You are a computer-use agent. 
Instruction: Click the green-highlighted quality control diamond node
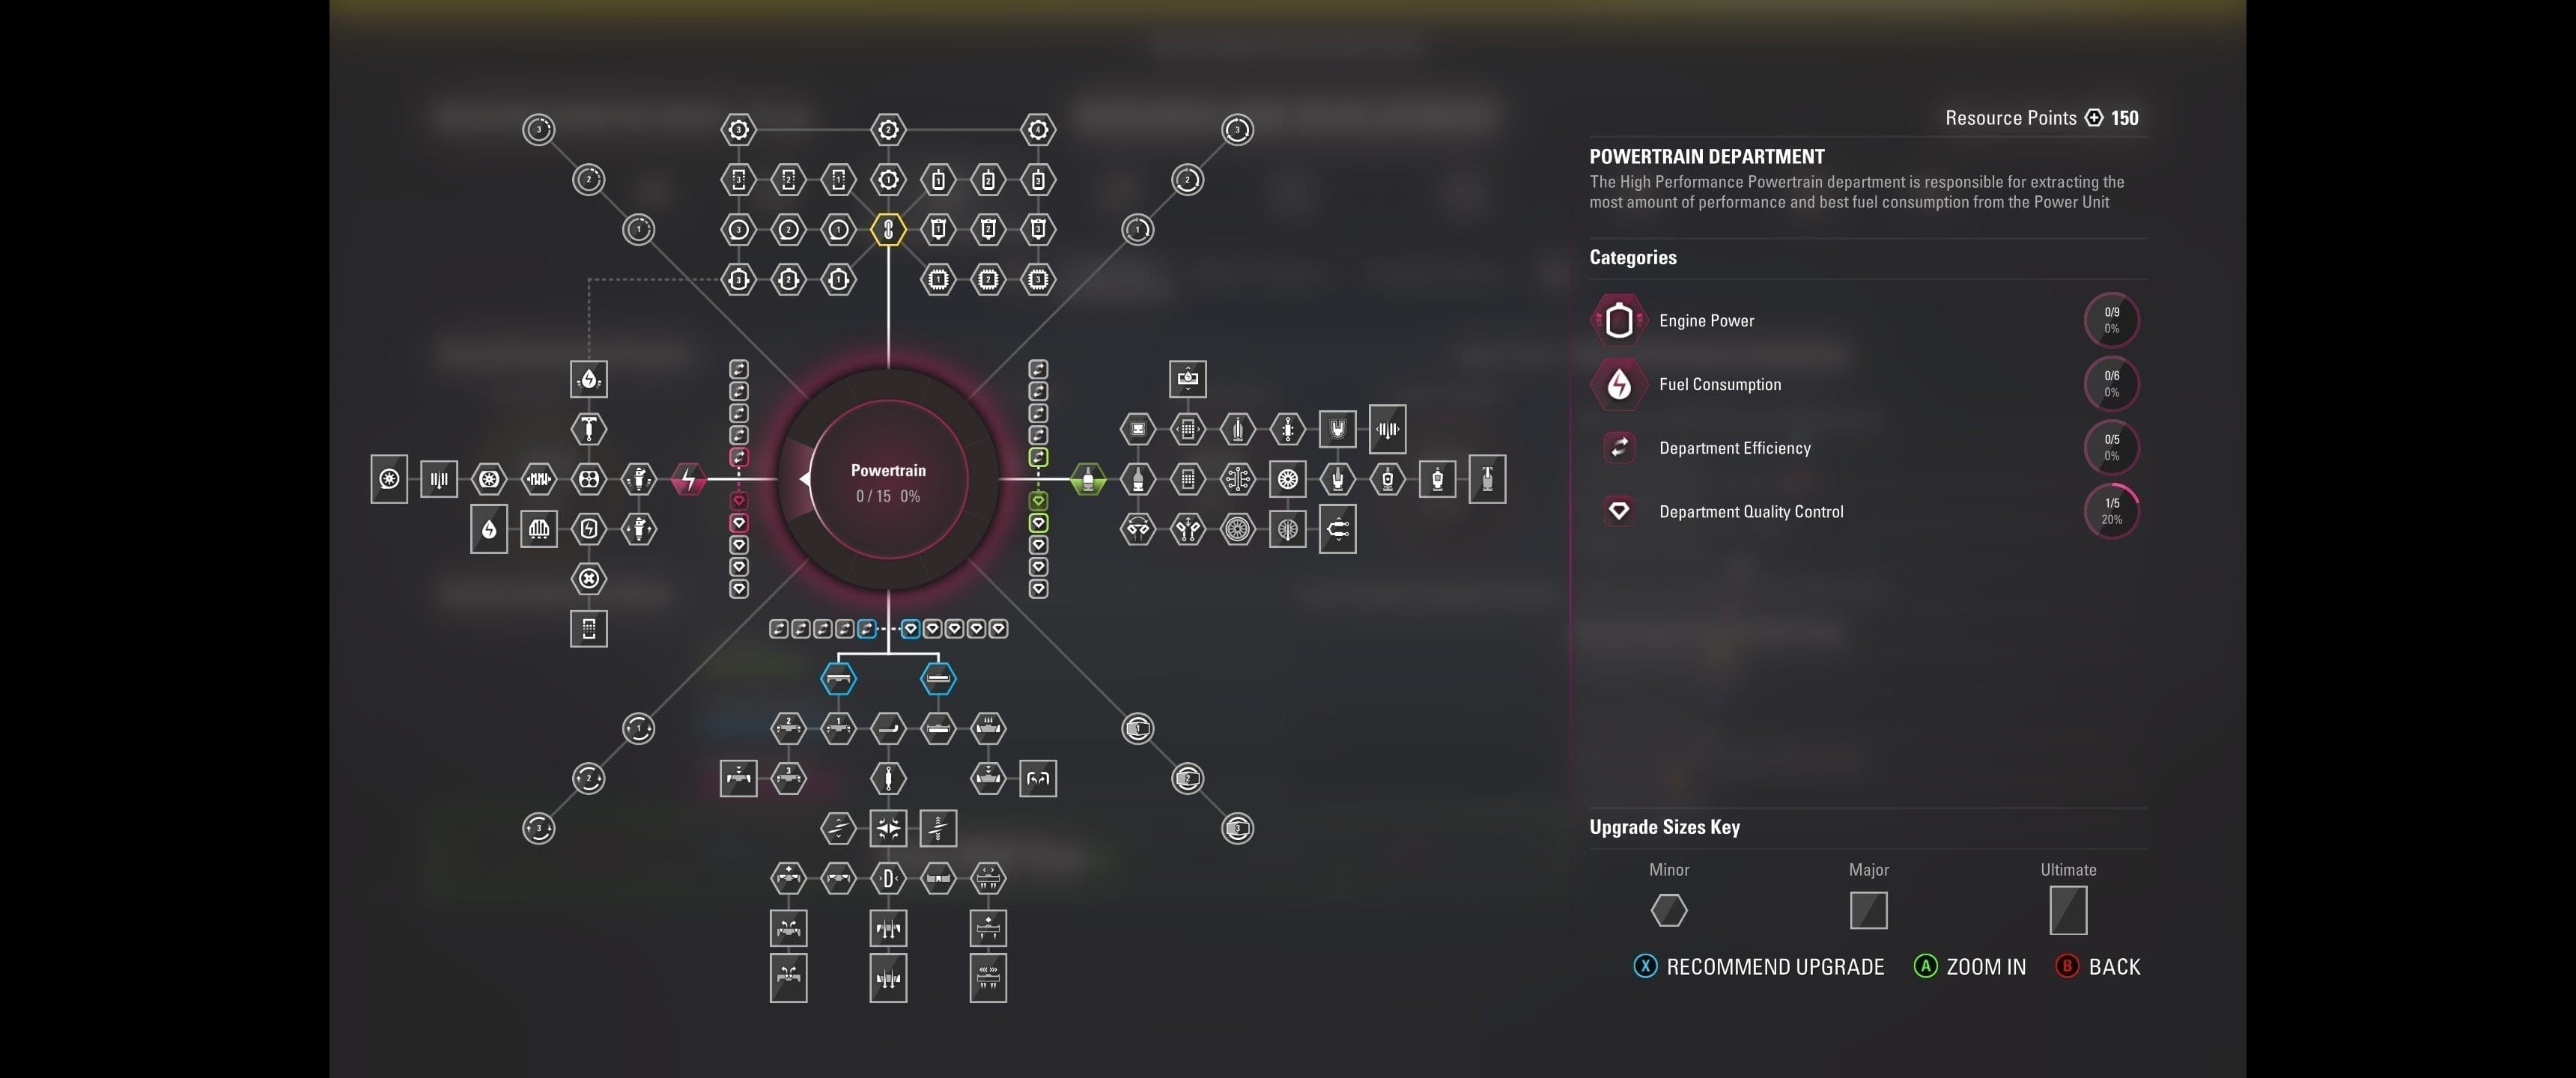1038,523
